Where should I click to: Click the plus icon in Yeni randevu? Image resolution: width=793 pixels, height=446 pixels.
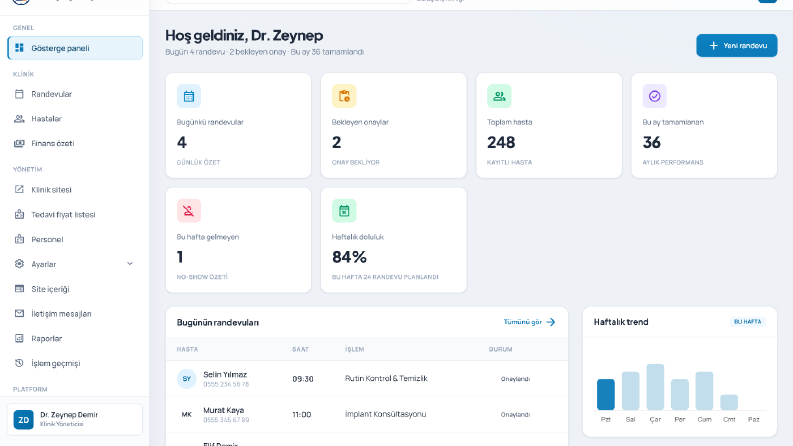[714, 46]
